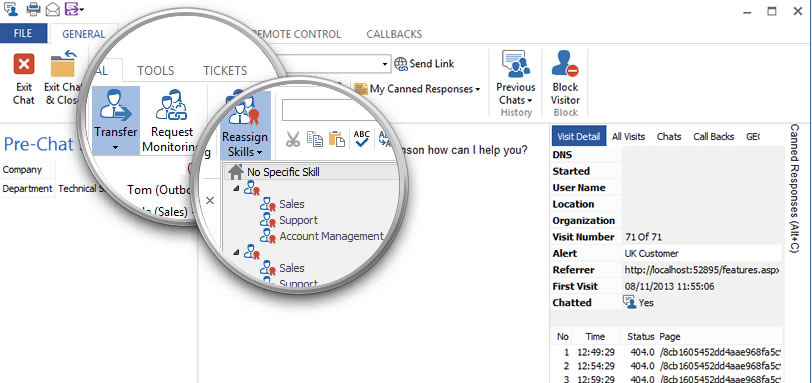Image resolution: width=812 pixels, height=383 pixels.
Task: Select the TICKETS tab in magnifier
Action: [x=225, y=71]
